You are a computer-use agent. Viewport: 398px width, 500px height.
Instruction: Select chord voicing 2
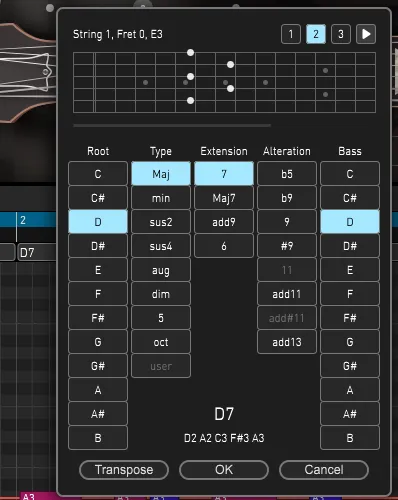pos(316,34)
